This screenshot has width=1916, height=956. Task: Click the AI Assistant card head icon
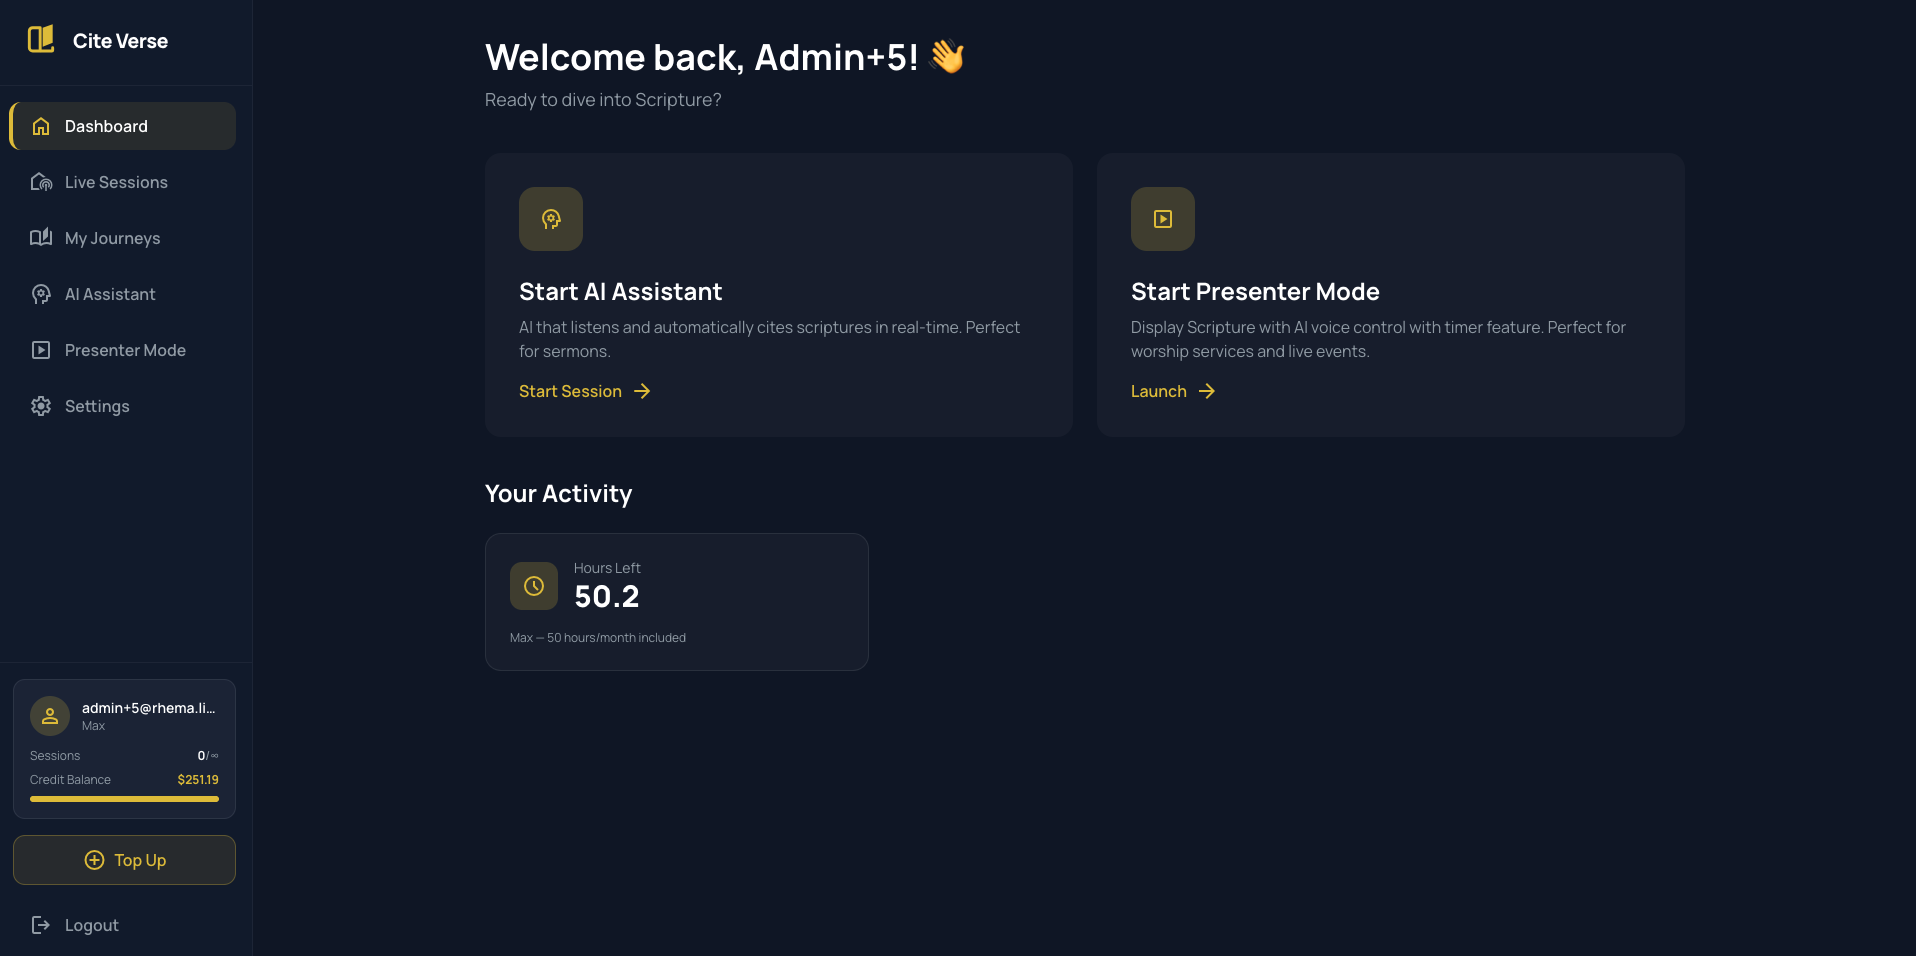click(551, 219)
